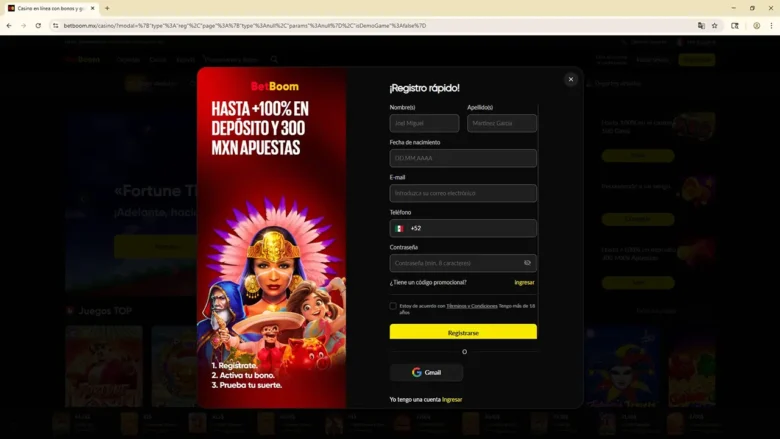Click the betboom.mx address bar URL
Viewport: 780px width, 439px height.
coord(245,25)
